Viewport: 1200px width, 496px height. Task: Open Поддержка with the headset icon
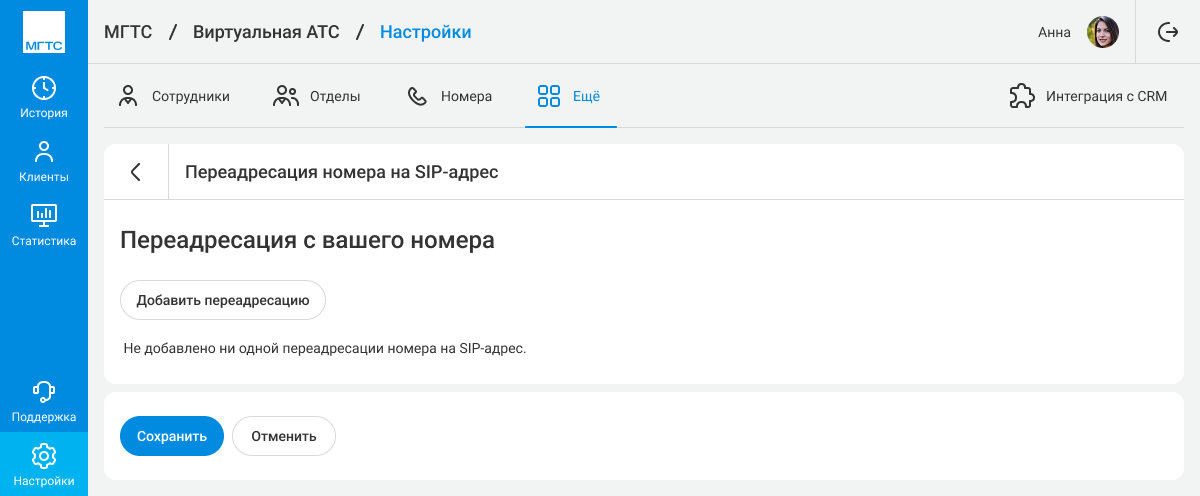coord(44,402)
